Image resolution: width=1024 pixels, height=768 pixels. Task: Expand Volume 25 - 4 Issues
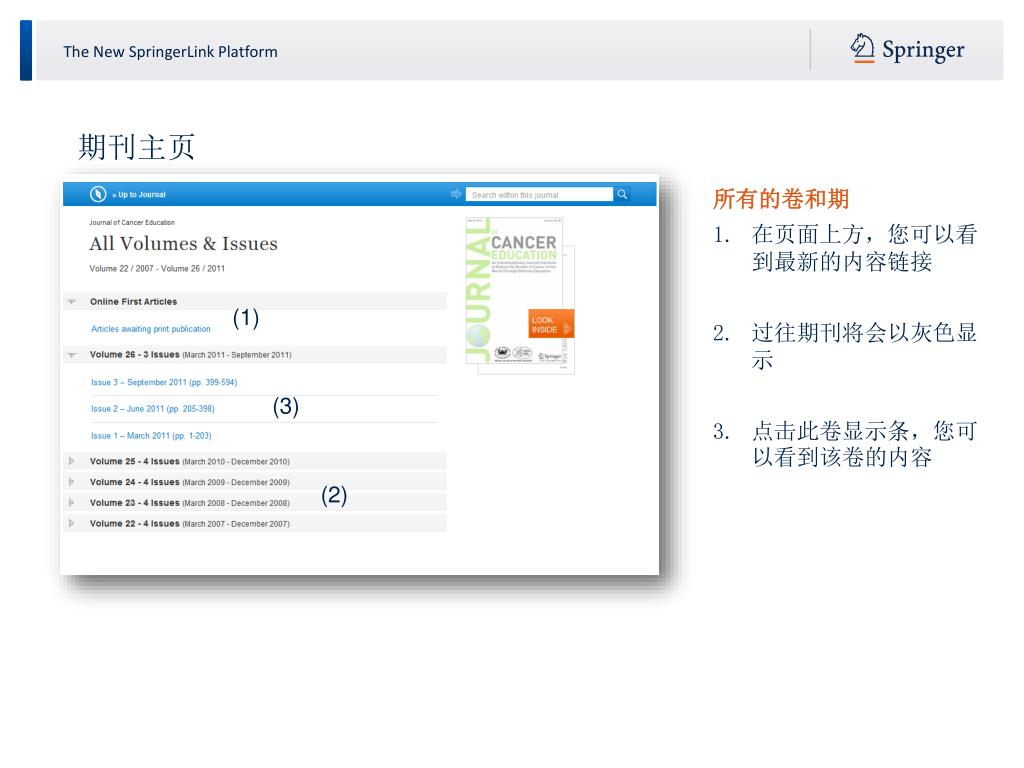71,462
